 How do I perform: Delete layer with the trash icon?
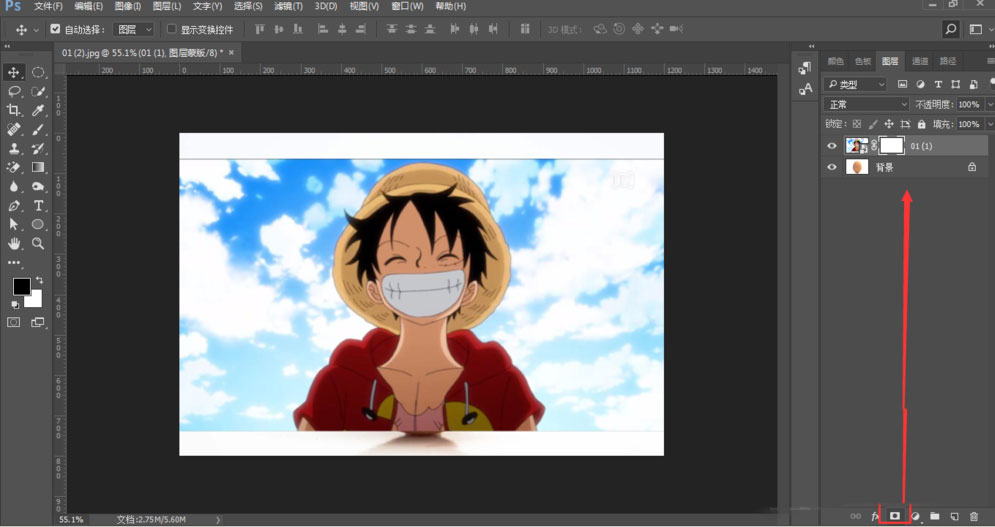(x=973, y=516)
